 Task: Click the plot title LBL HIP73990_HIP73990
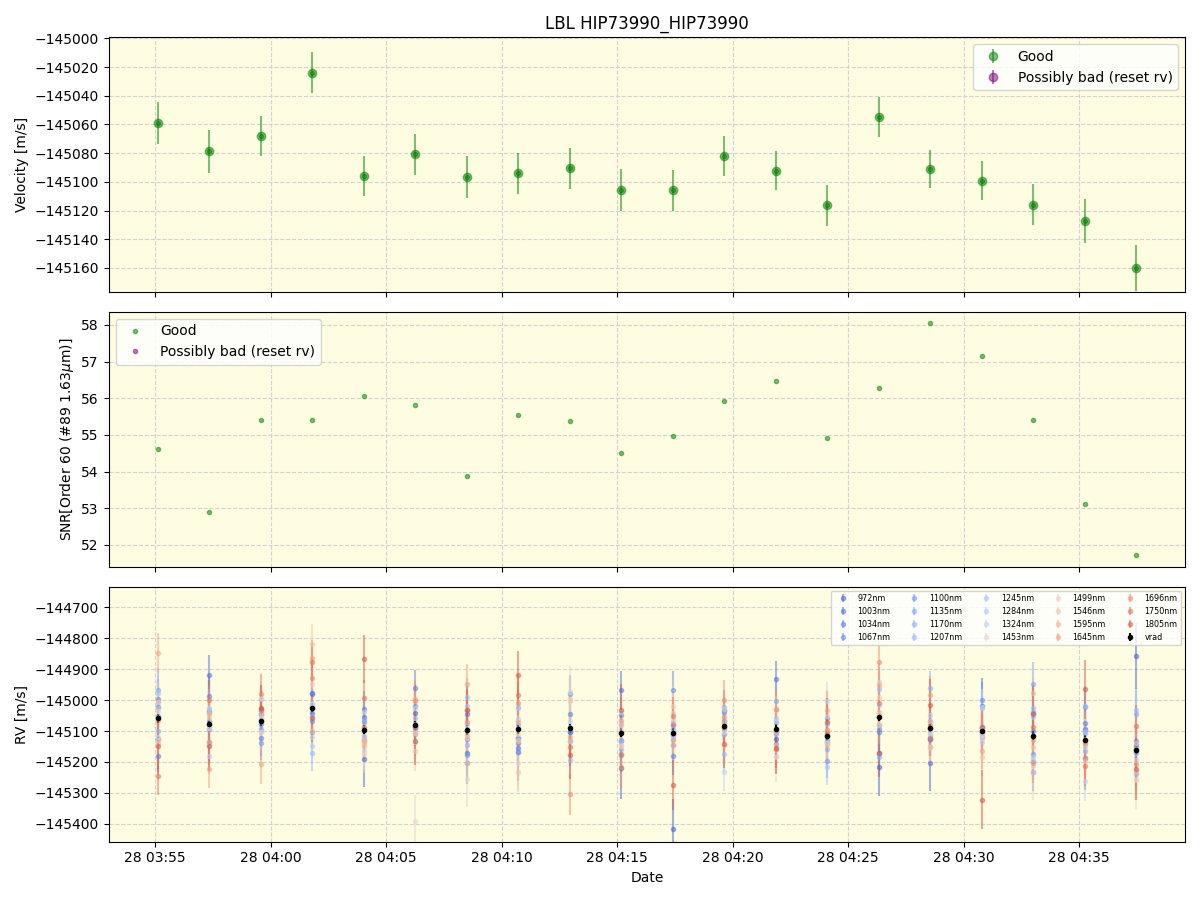pyautogui.click(x=646, y=23)
